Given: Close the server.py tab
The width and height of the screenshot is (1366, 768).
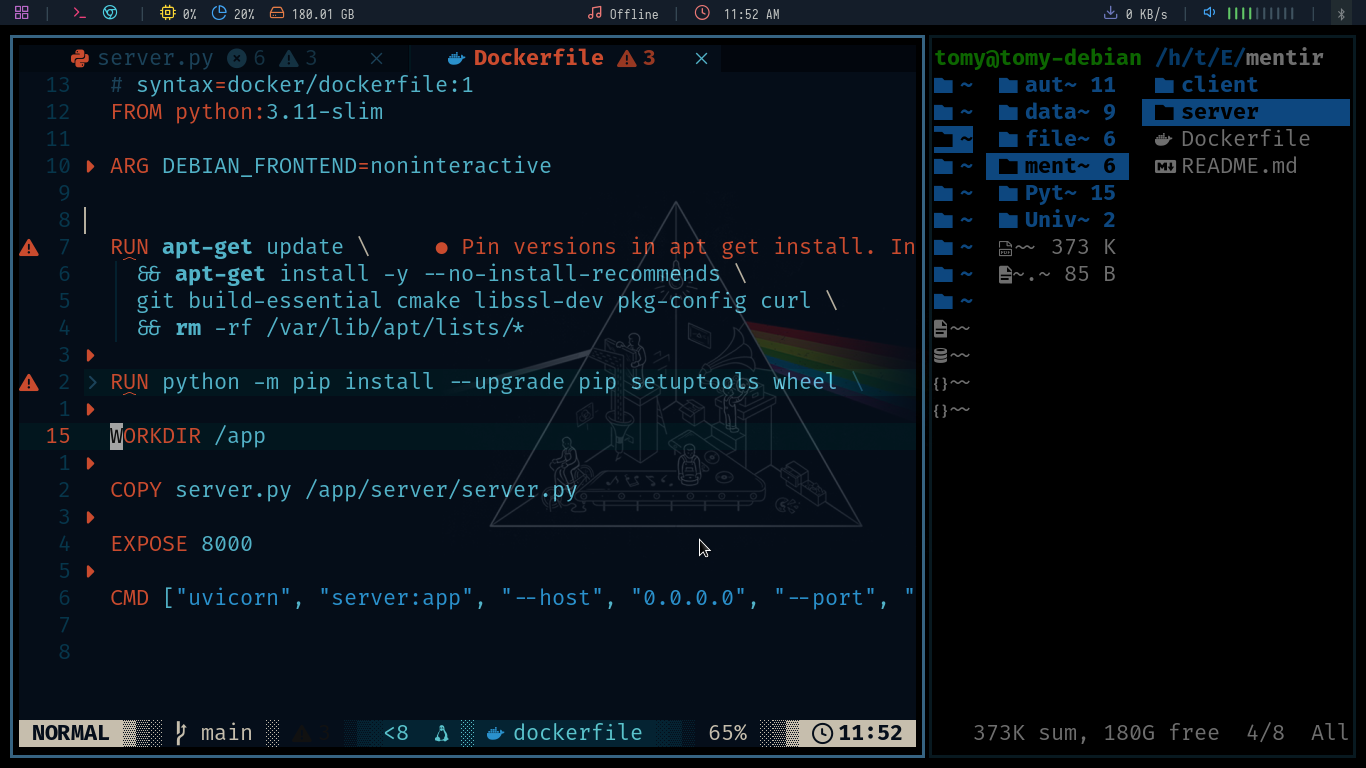Looking at the screenshot, I should tap(376, 58).
